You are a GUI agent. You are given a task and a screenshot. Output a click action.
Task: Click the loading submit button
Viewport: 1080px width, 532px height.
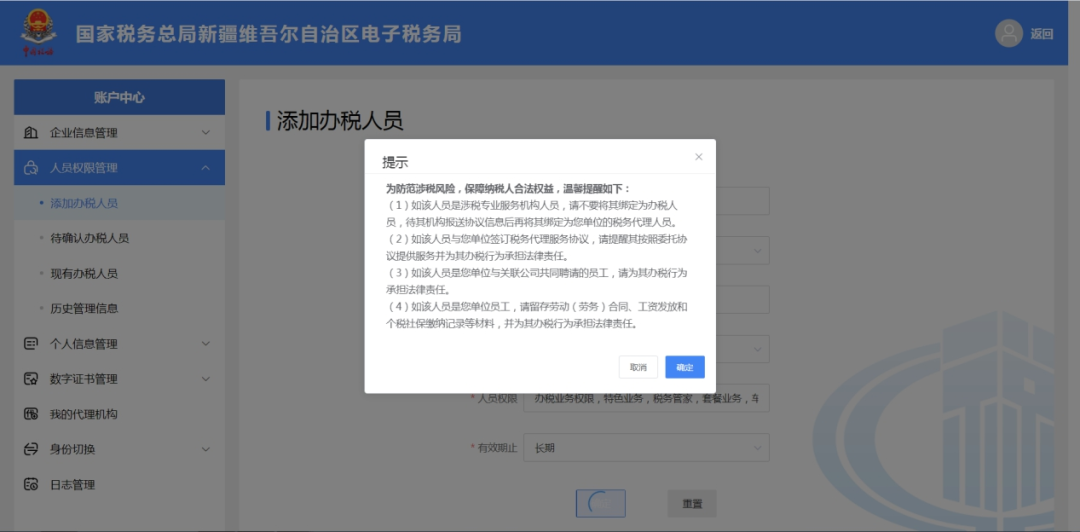click(x=601, y=504)
